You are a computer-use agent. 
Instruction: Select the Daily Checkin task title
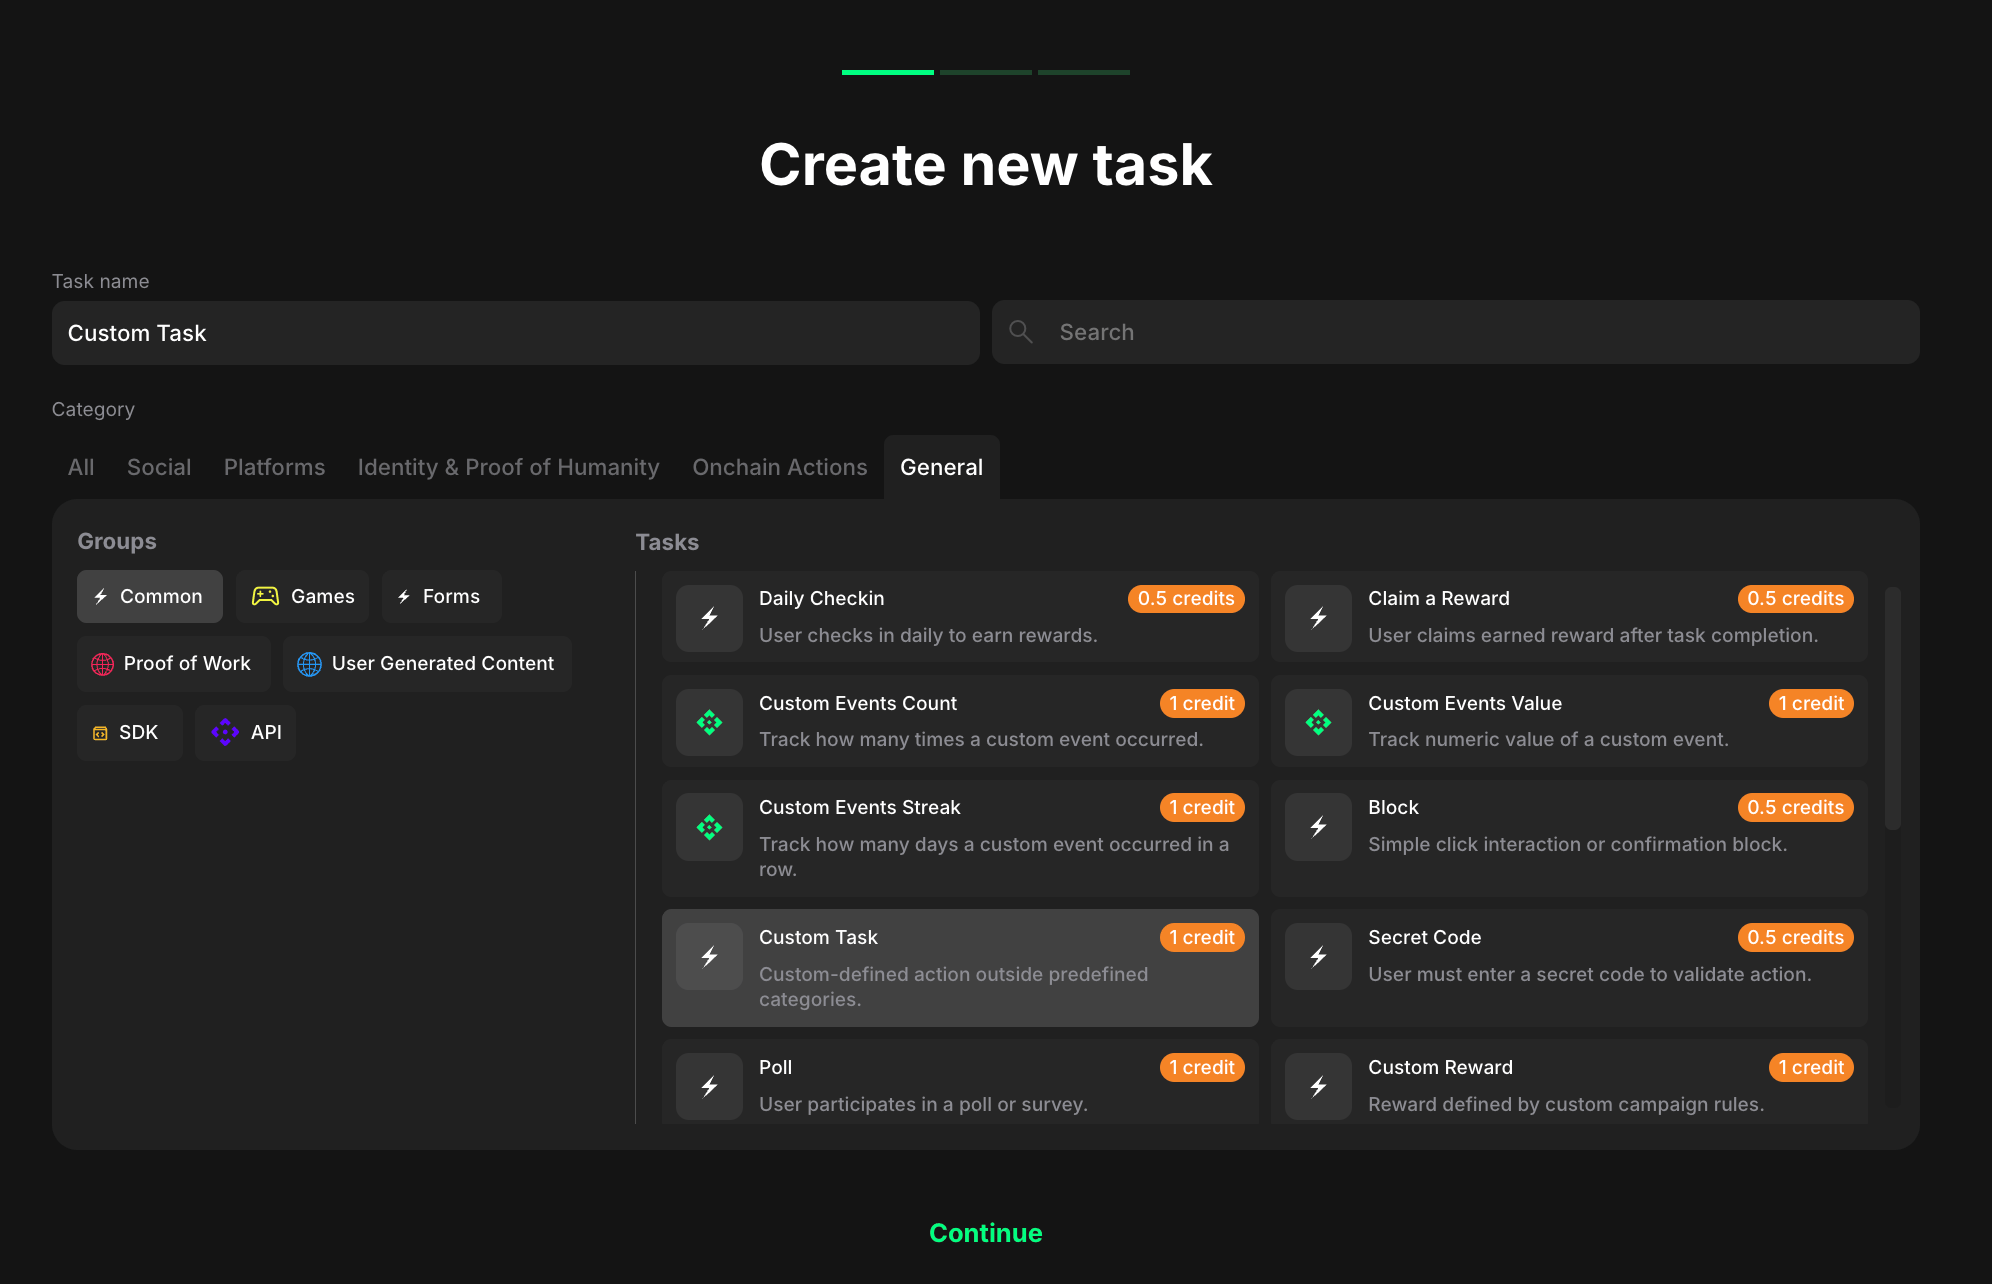click(x=821, y=598)
